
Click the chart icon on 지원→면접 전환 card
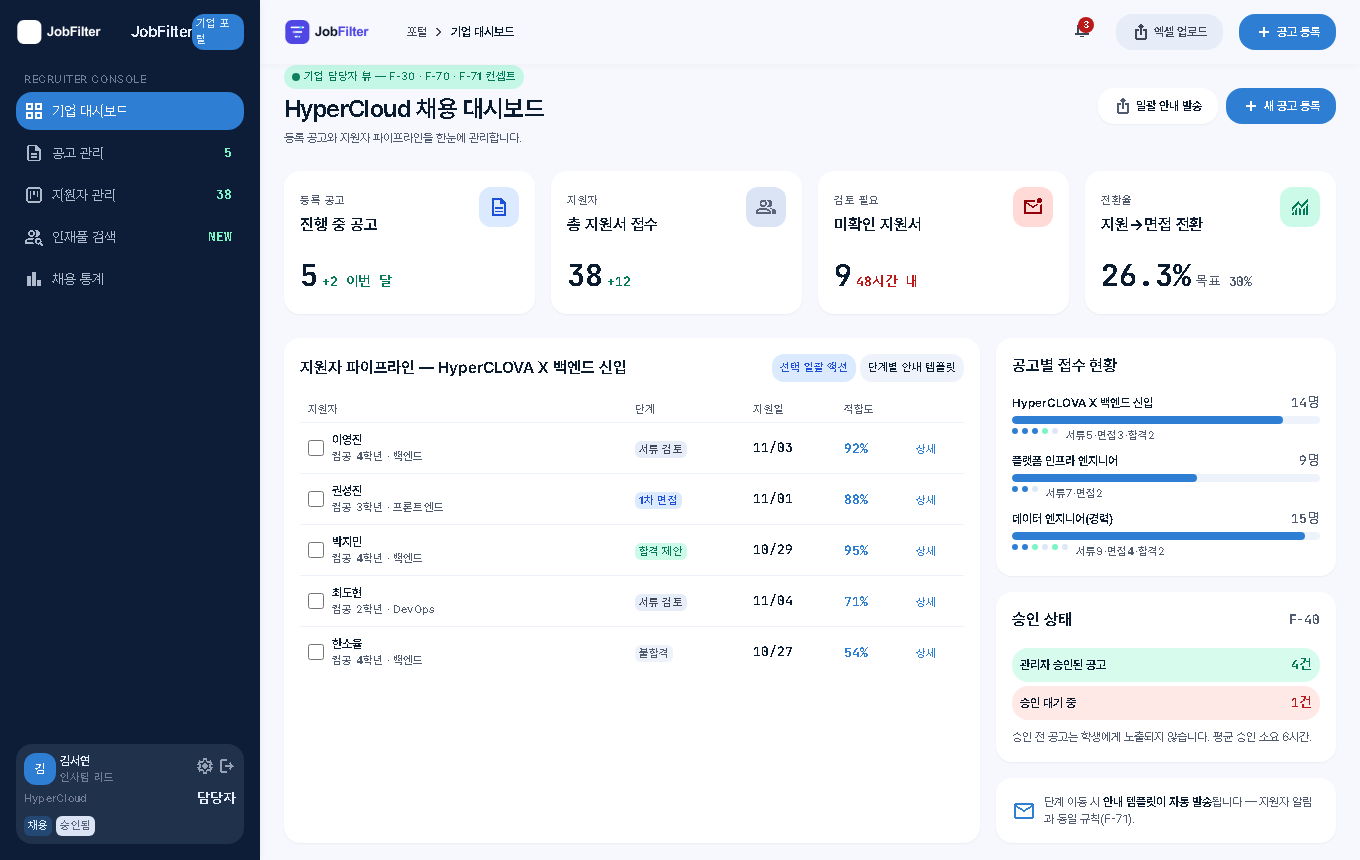click(x=1300, y=207)
